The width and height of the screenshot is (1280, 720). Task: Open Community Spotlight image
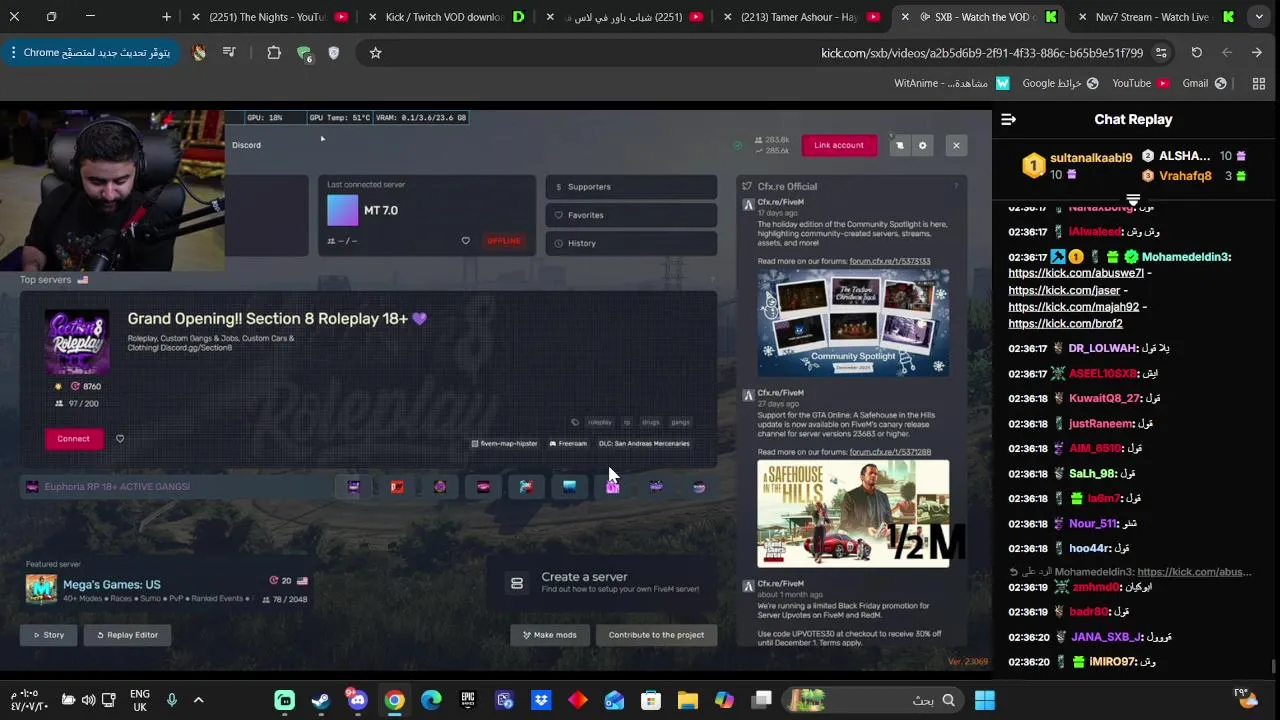click(853, 323)
